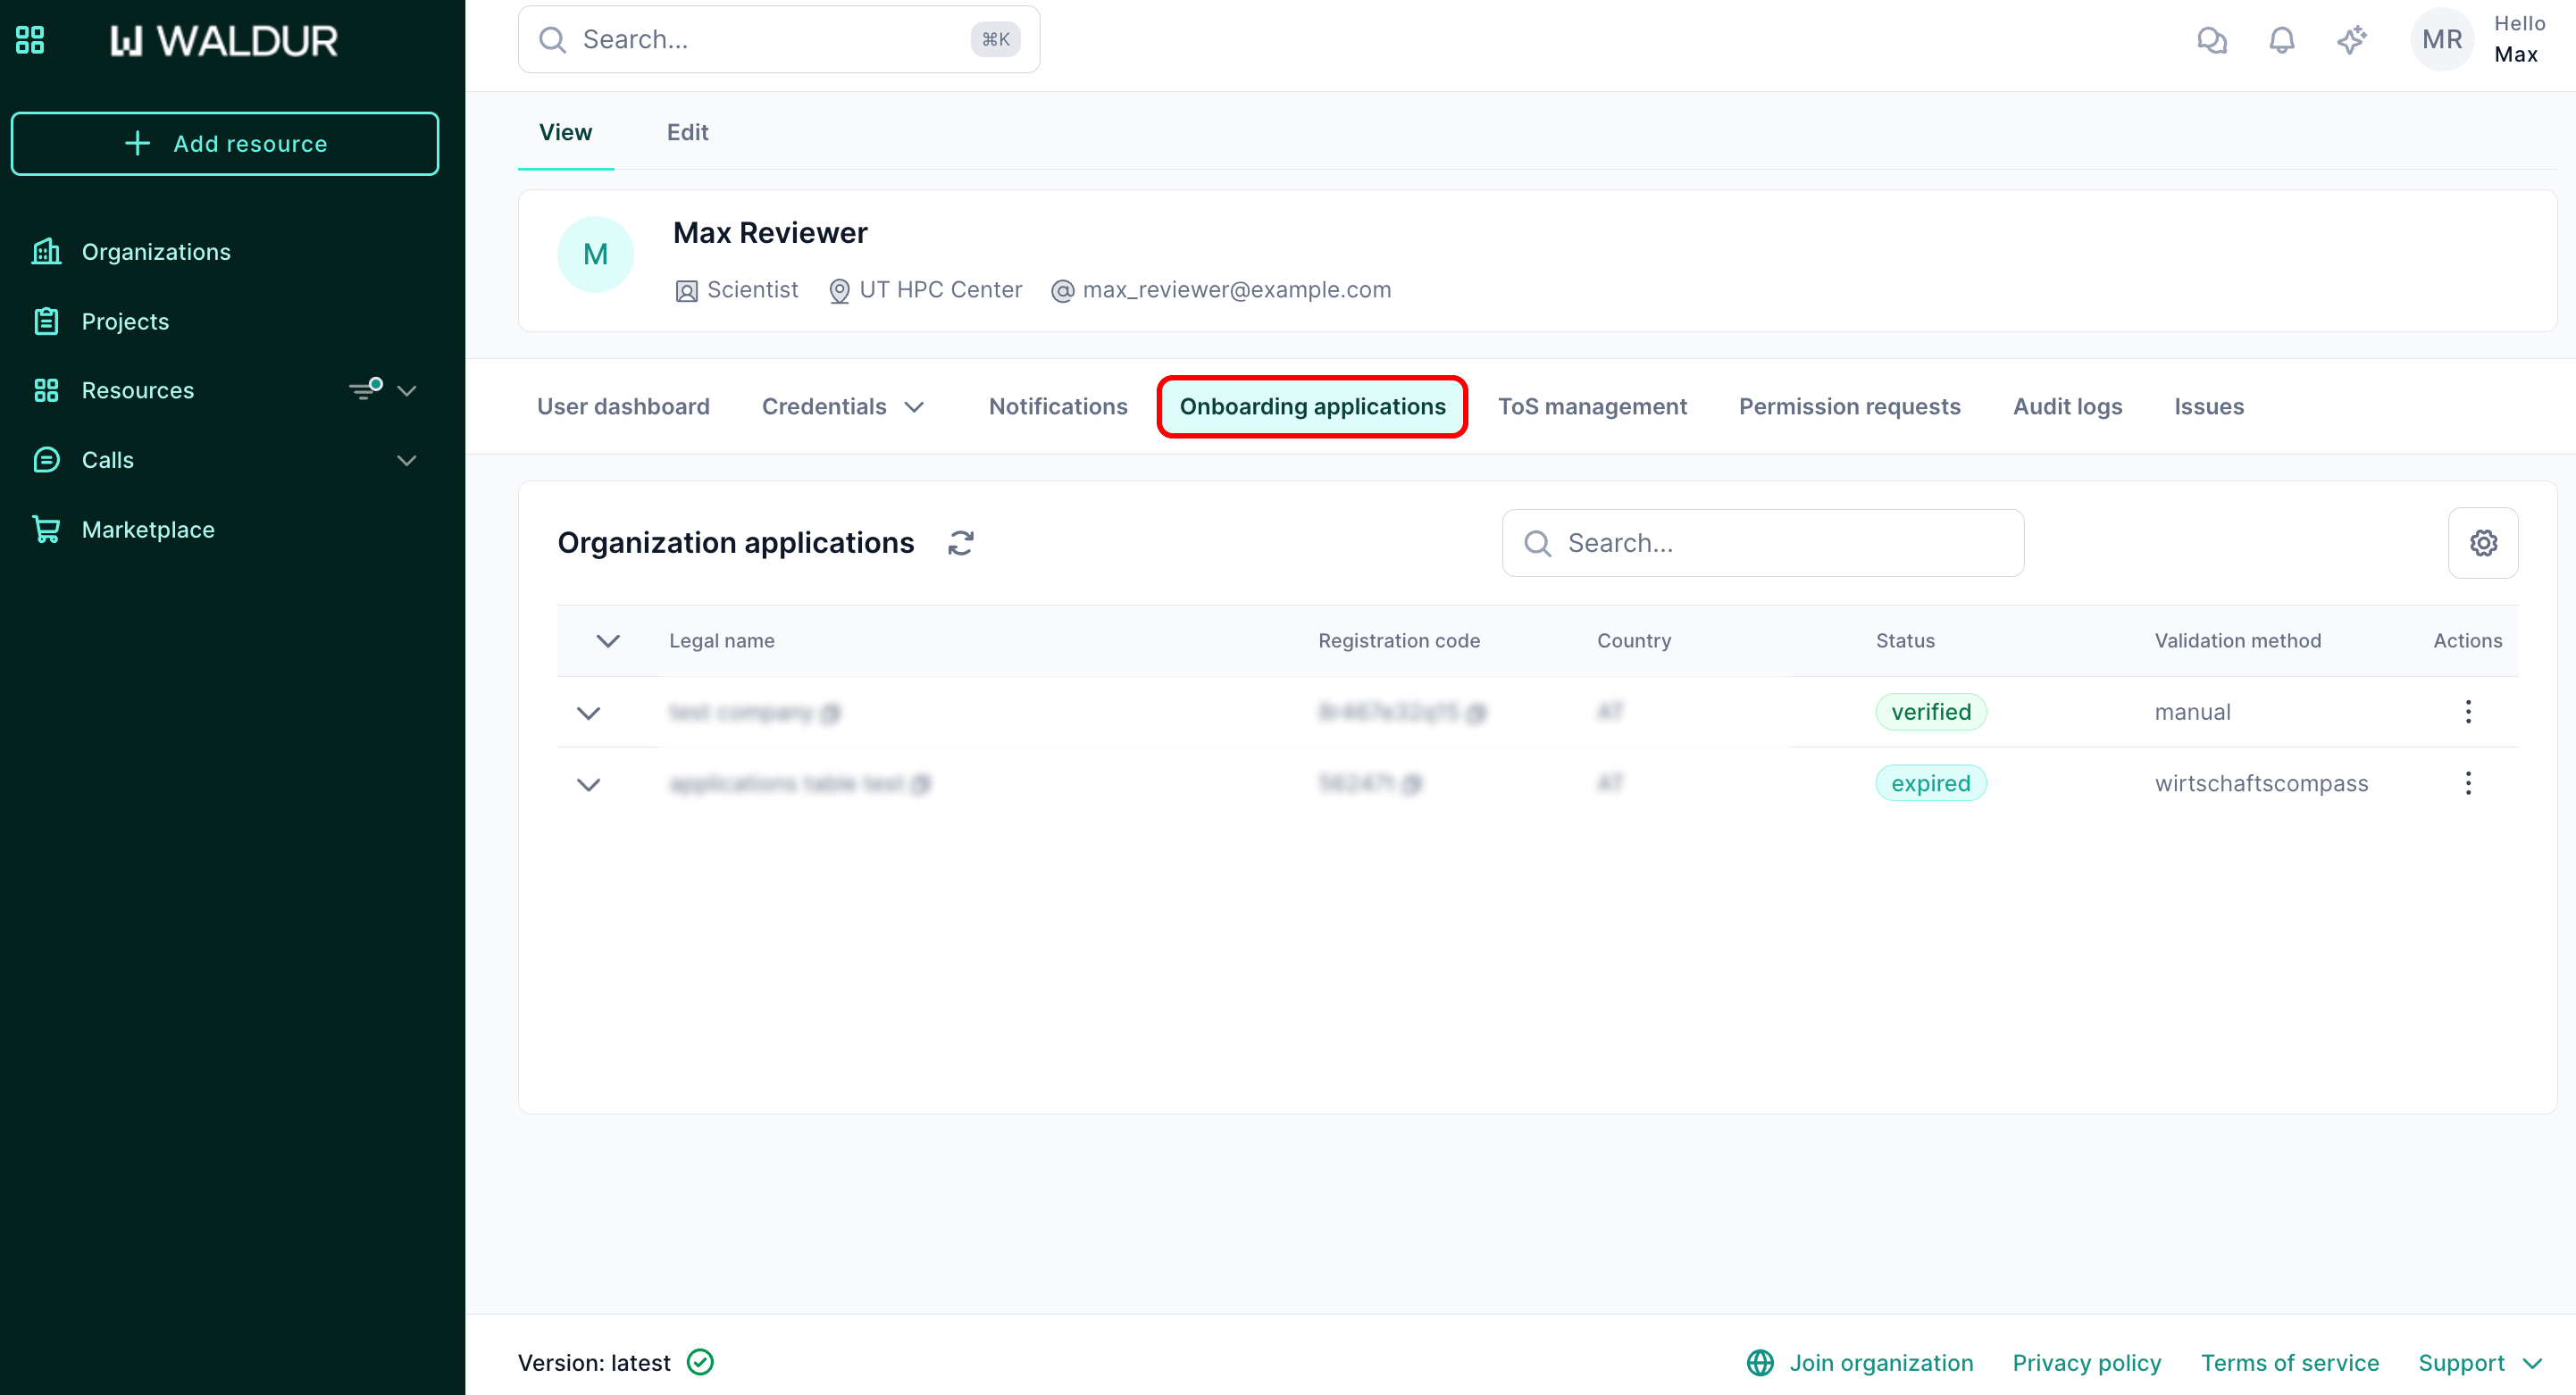Expand the expired wirtschaftscompass application row
2576x1395 pixels.
tap(588, 784)
